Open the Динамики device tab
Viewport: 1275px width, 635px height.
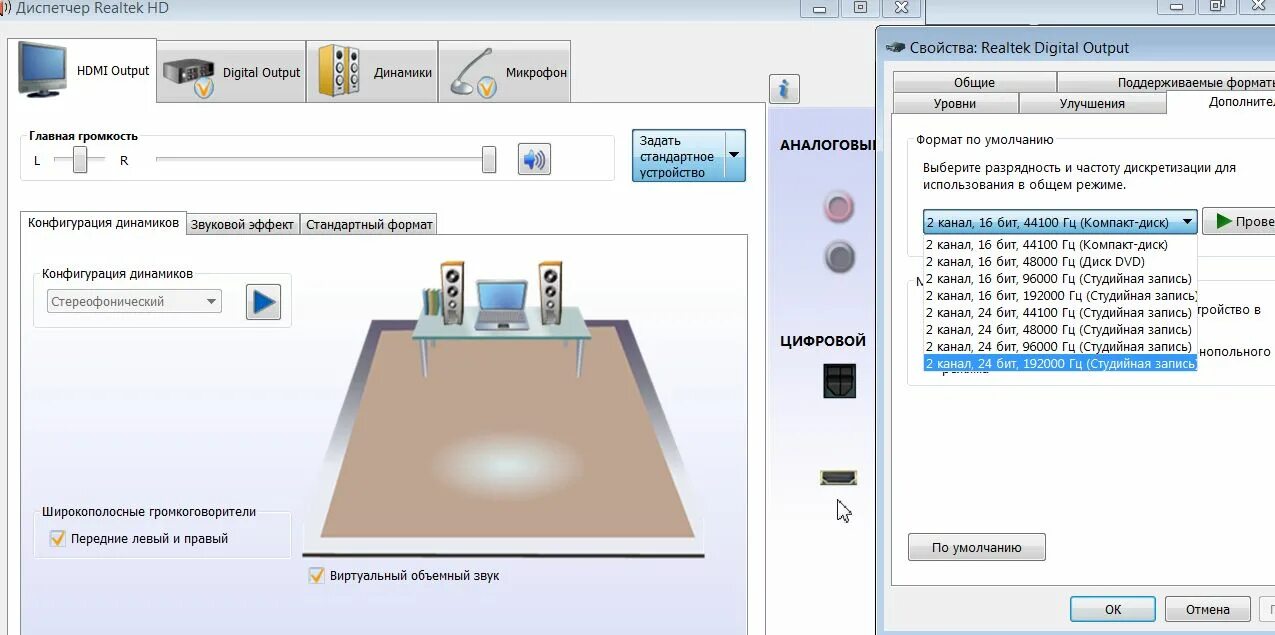pyautogui.click(x=372, y=72)
